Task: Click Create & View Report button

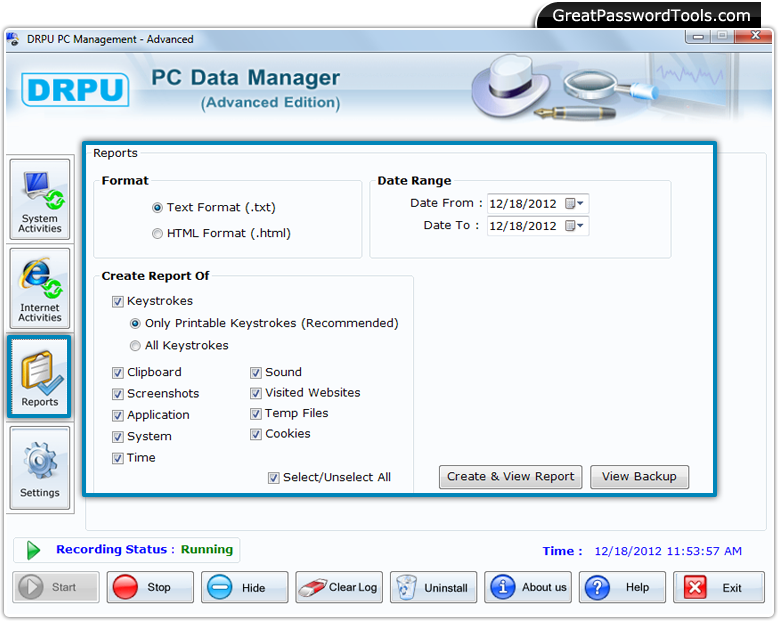Action: pos(511,477)
